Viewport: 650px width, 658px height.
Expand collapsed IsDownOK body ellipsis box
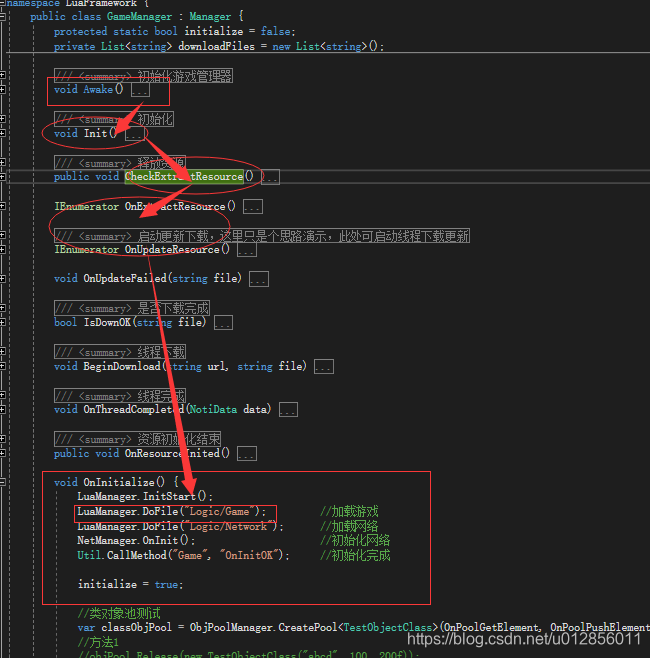click(x=223, y=323)
